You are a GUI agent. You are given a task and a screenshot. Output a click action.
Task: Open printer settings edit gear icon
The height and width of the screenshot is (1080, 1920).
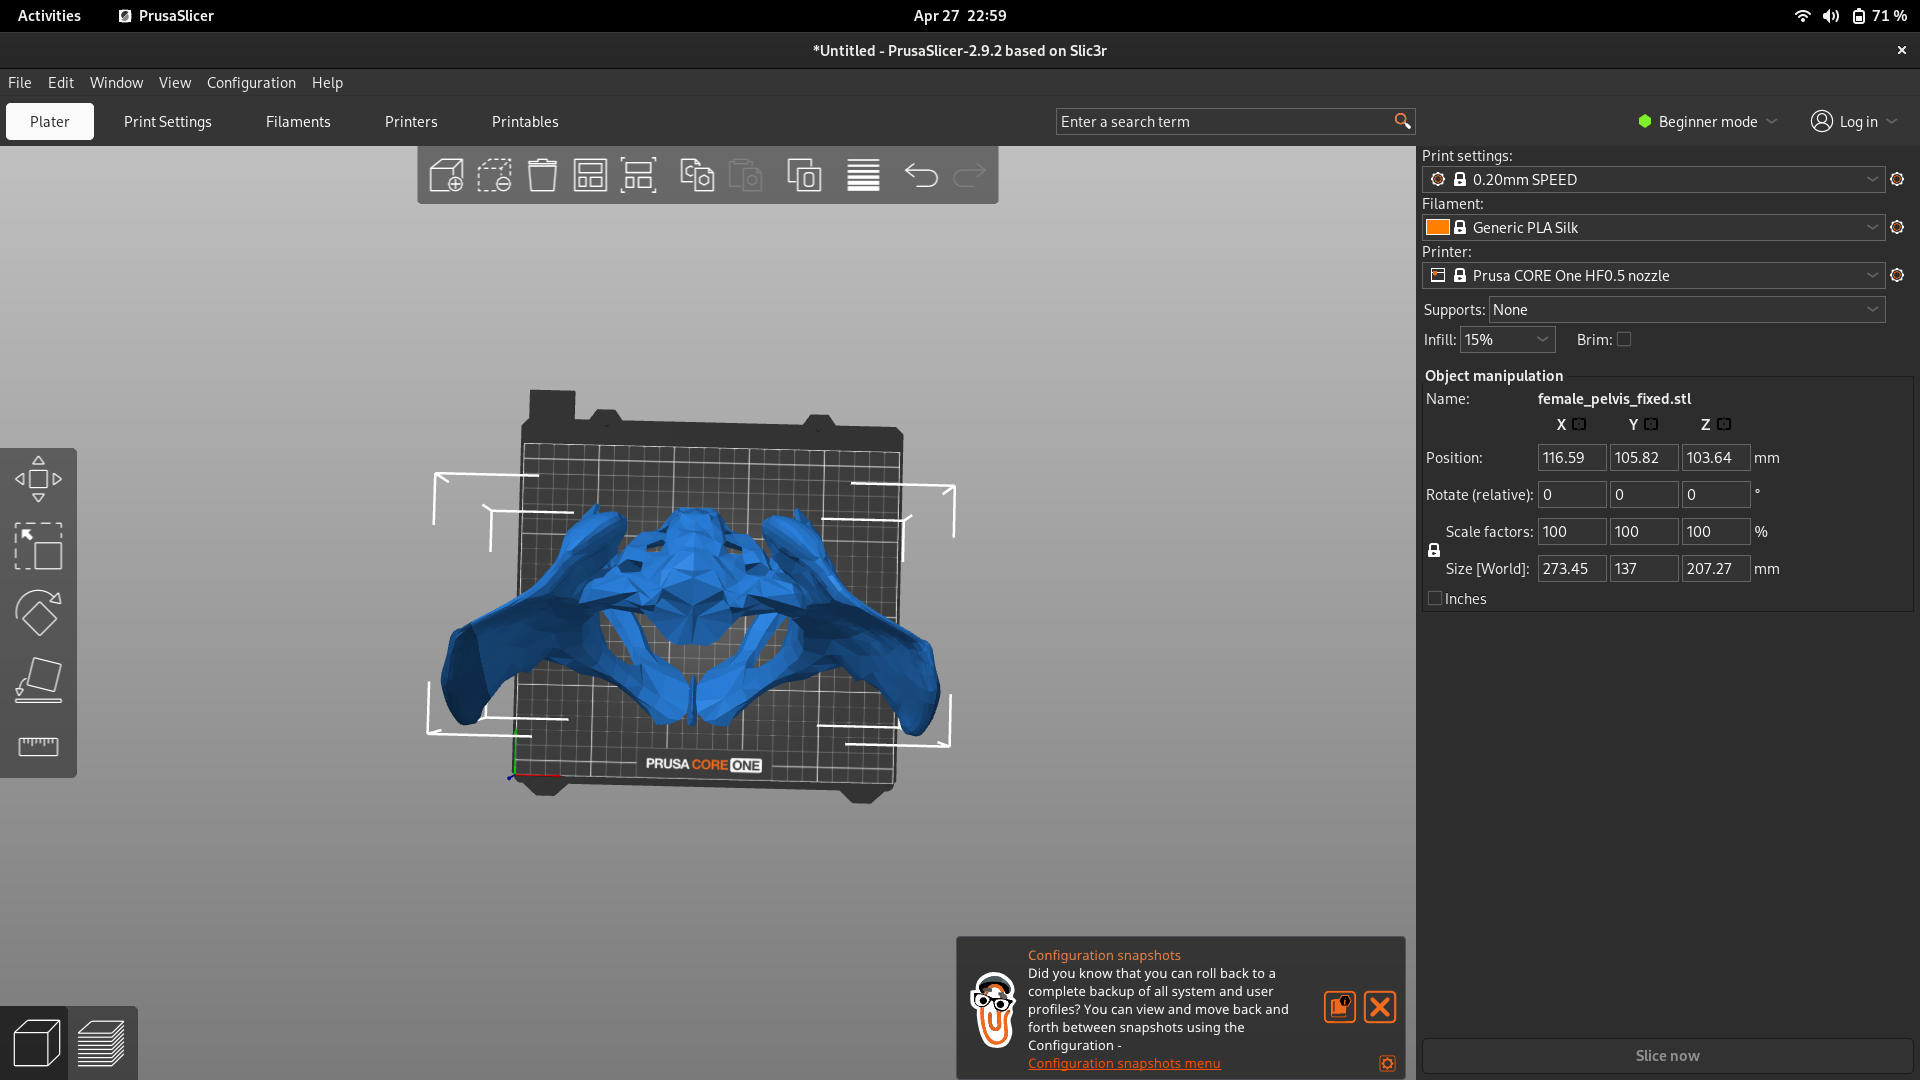point(1897,275)
